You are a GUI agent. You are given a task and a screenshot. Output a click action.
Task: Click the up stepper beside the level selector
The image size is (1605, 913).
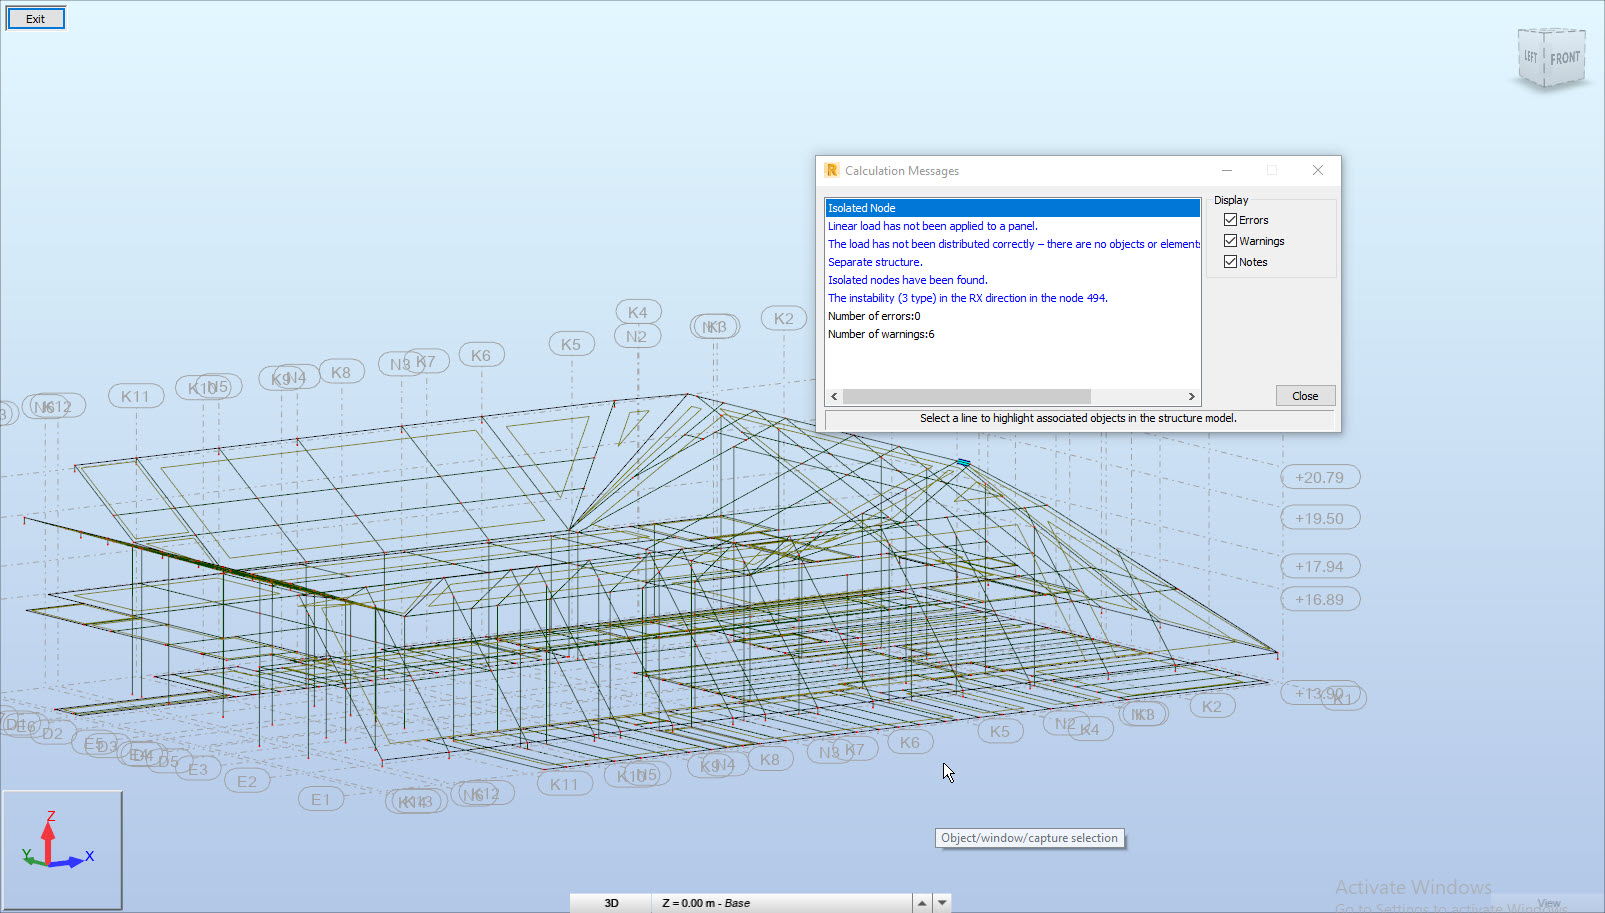click(x=921, y=903)
